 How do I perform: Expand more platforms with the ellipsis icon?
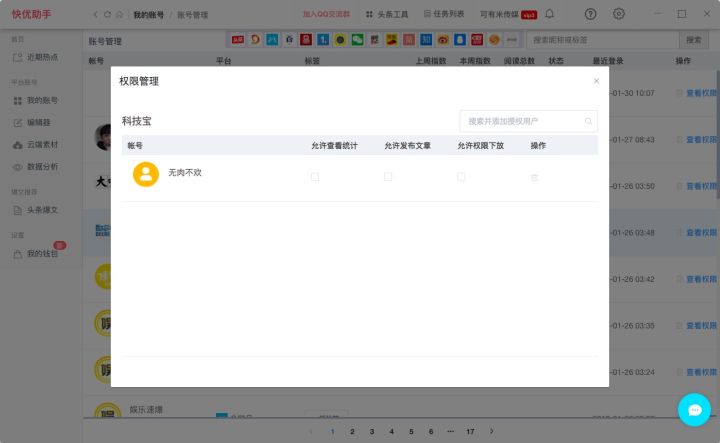point(511,39)
